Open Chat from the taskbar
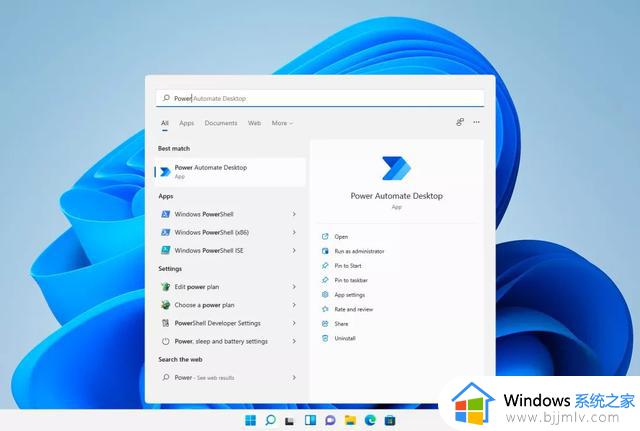Image resolution: width=640 pixels, height=431 pixels. click(330, 420)
